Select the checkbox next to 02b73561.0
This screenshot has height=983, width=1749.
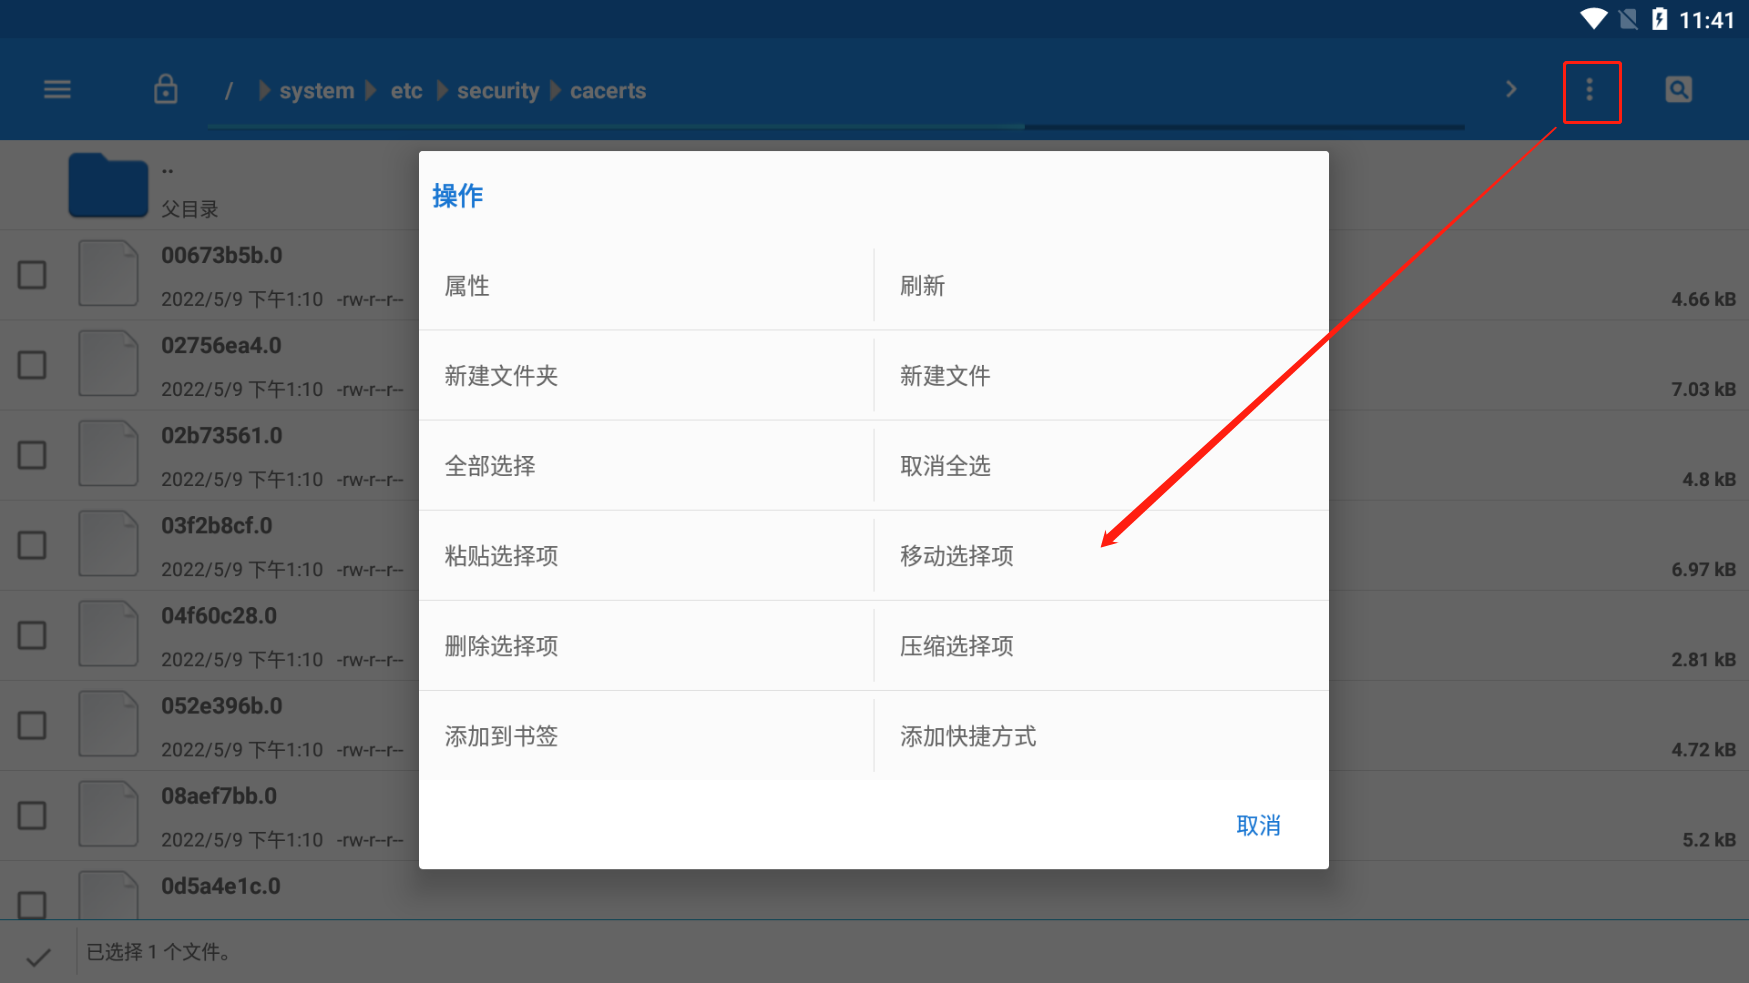click(x=32, y=455)
